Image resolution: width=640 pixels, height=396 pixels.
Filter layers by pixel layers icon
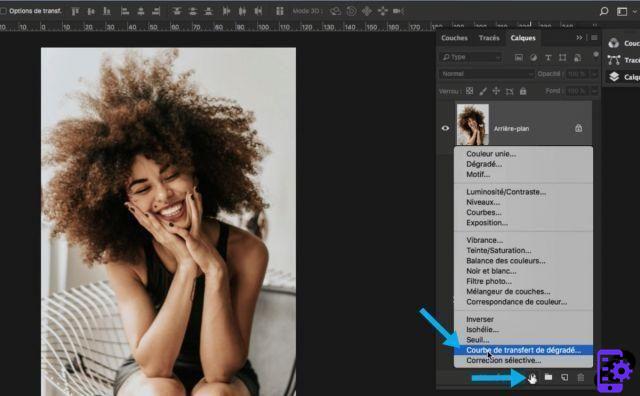pyautogui.click(x=519, y=58)
